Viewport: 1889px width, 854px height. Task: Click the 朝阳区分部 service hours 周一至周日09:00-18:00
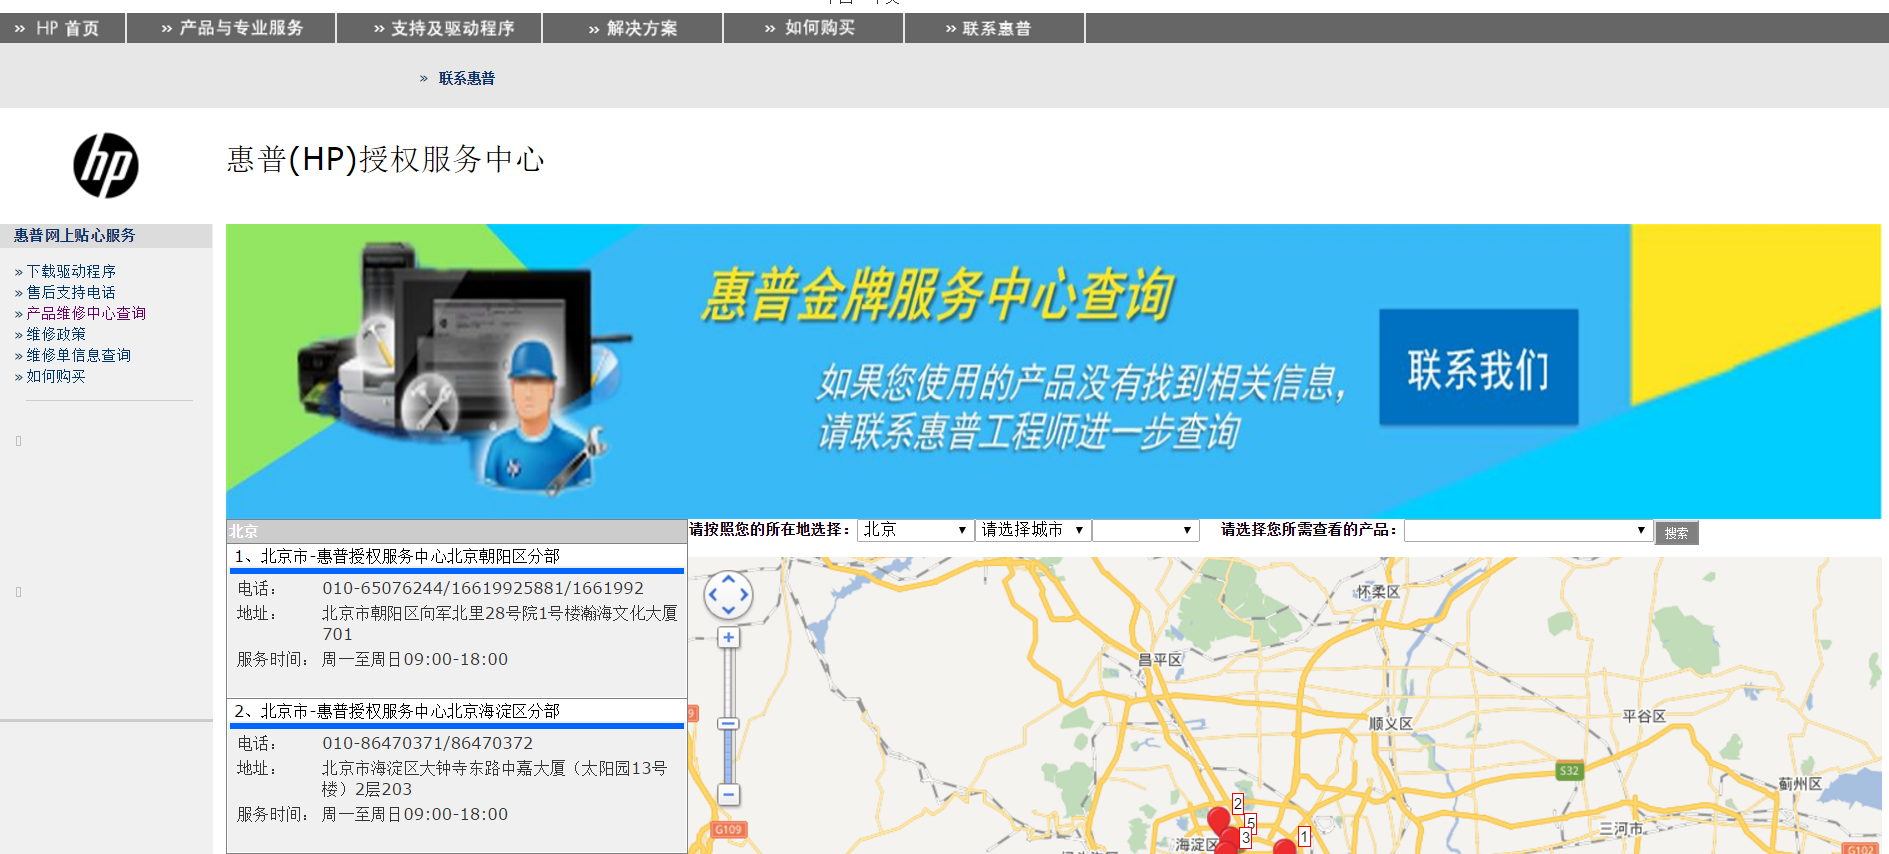pos(415,659)
